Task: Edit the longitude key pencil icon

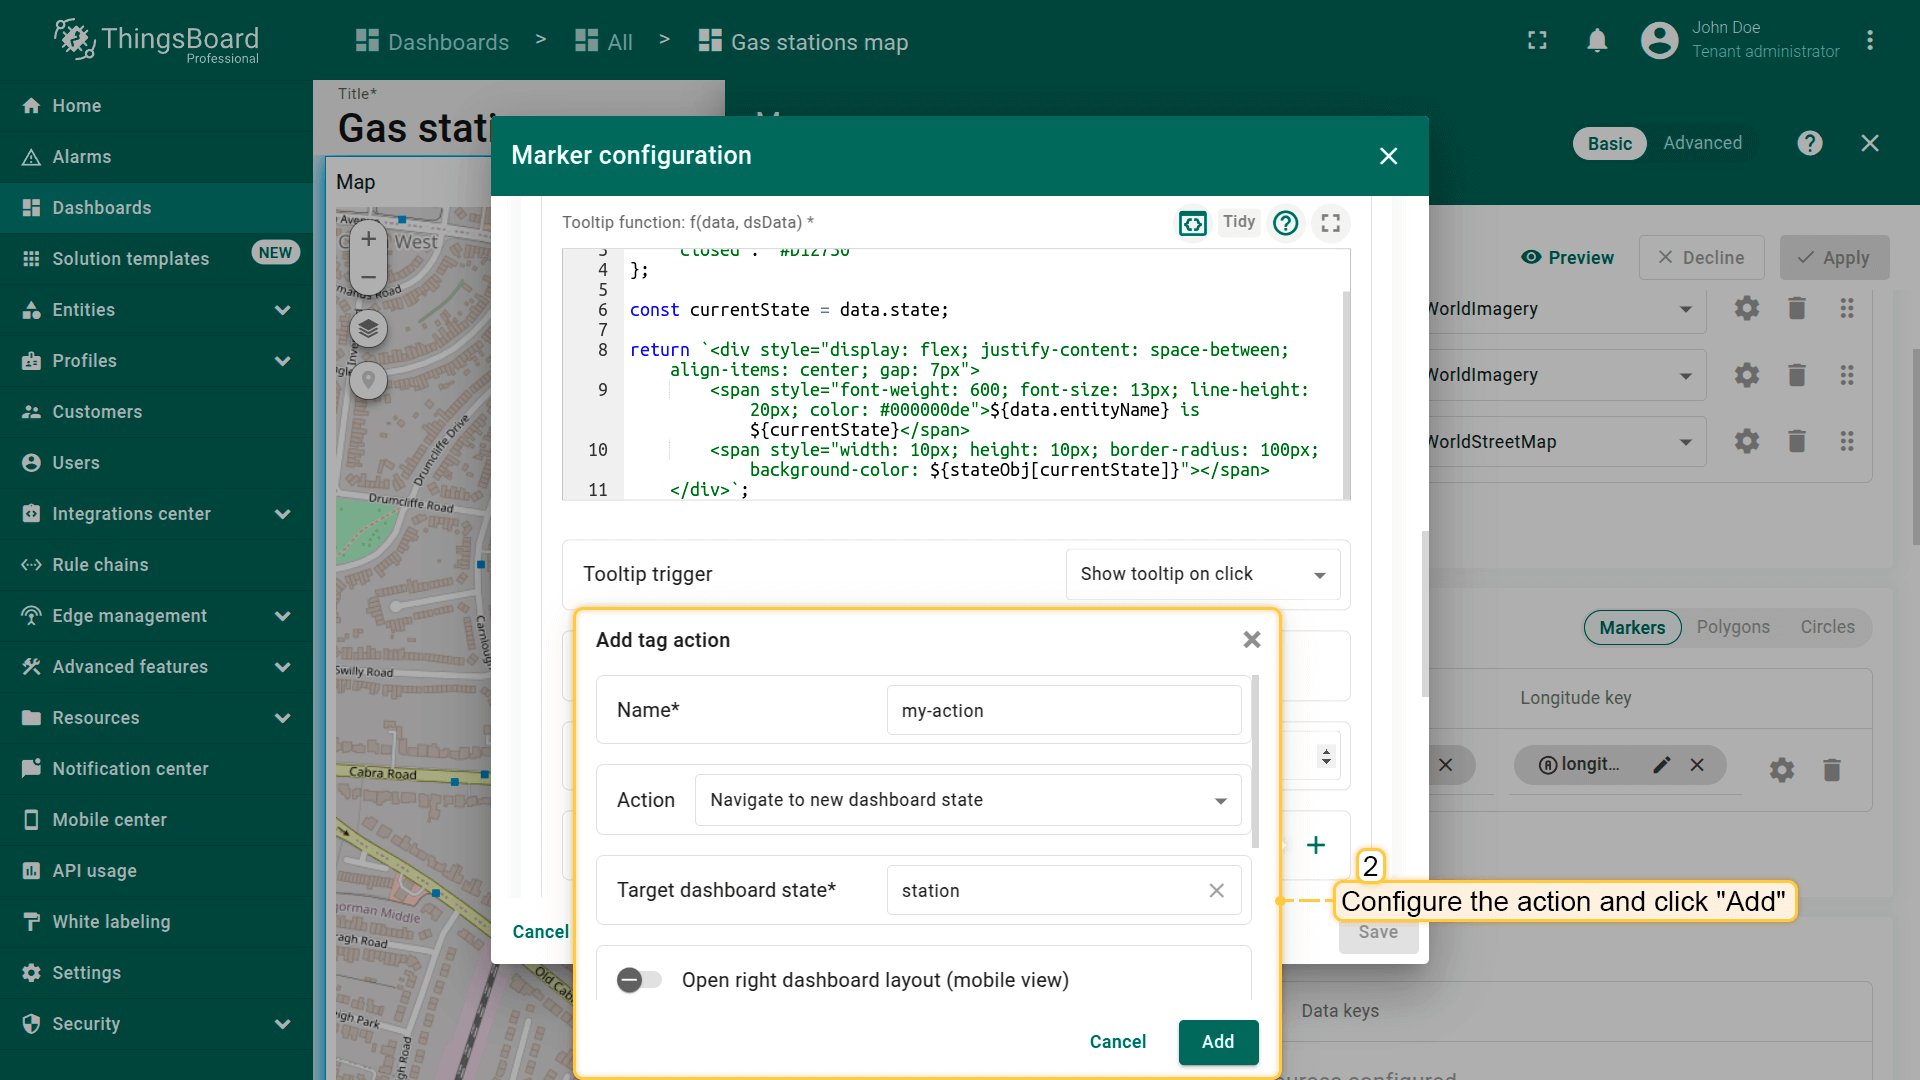Action: (x=1661, y=765)
